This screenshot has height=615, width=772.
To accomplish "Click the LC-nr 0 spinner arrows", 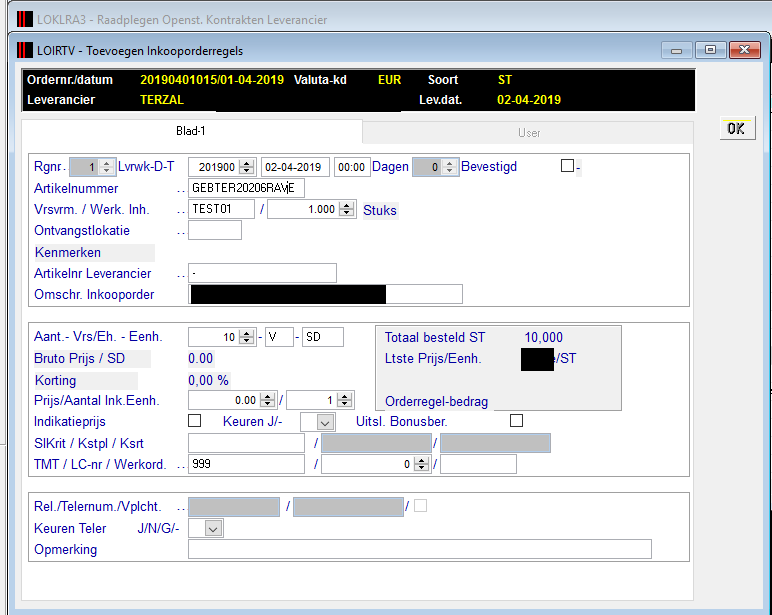I will click(421, 464).
